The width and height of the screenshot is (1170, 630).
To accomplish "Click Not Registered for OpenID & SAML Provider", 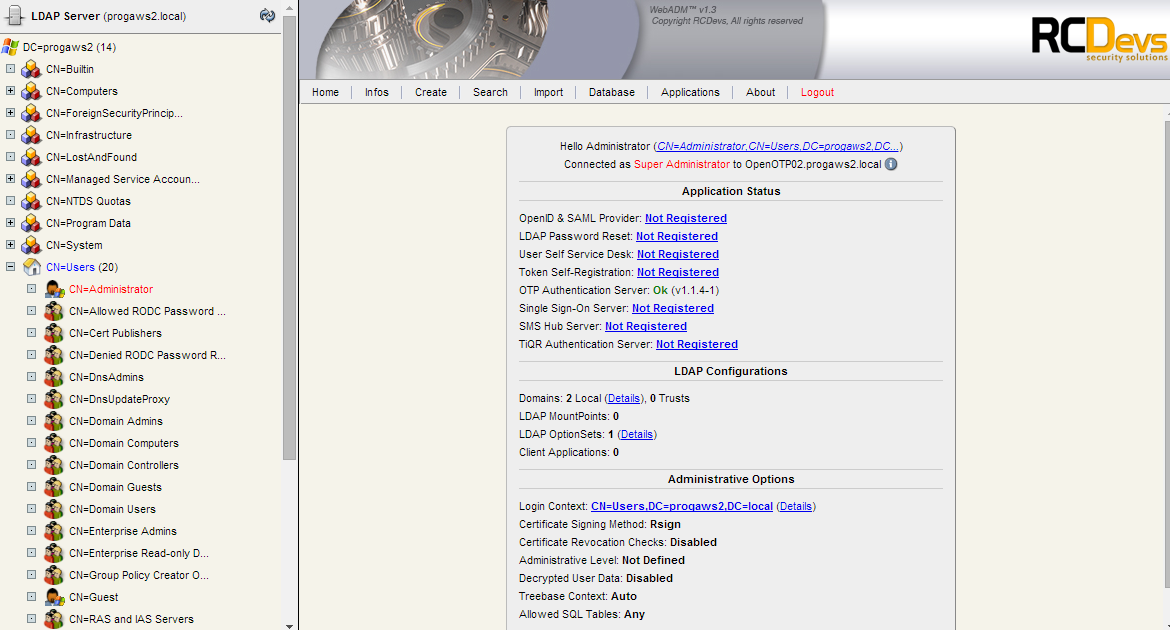I will 686,218.
